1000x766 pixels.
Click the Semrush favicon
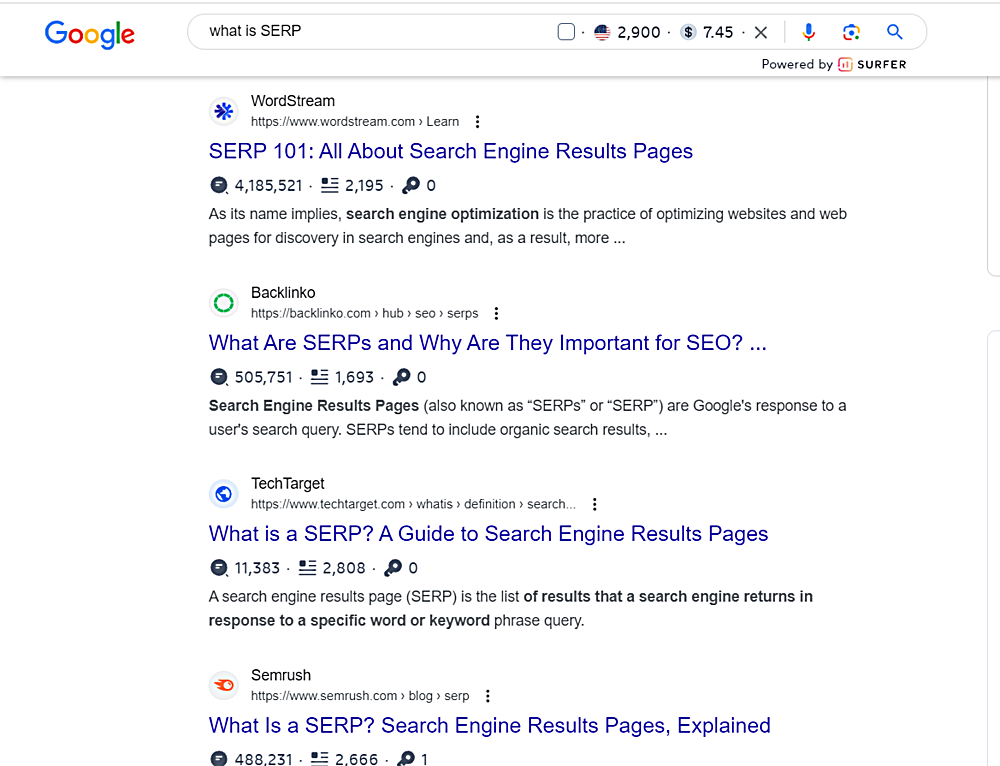pyautogui.click(x=223, y=685)
